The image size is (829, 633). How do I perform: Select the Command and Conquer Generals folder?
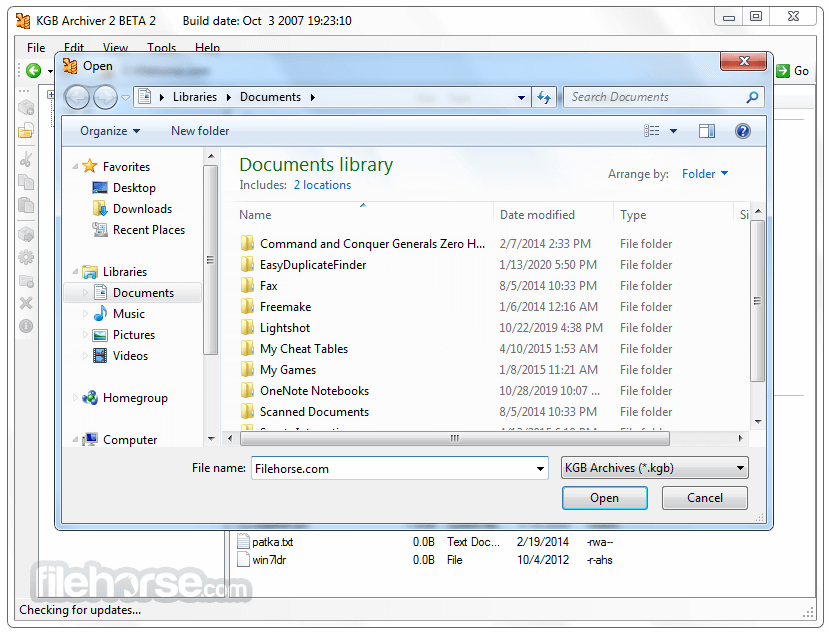click(x=372, y=244)
